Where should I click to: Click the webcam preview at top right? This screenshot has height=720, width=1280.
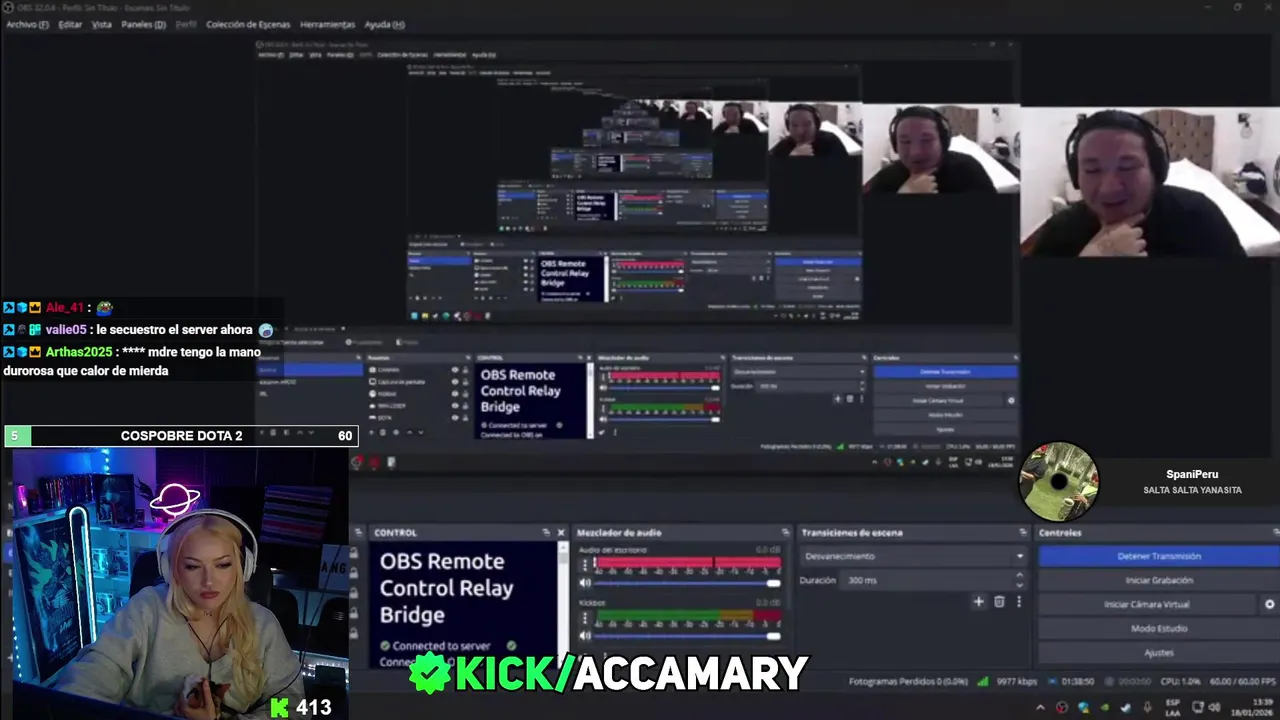pyautogui.click(x=1150, y=181)
